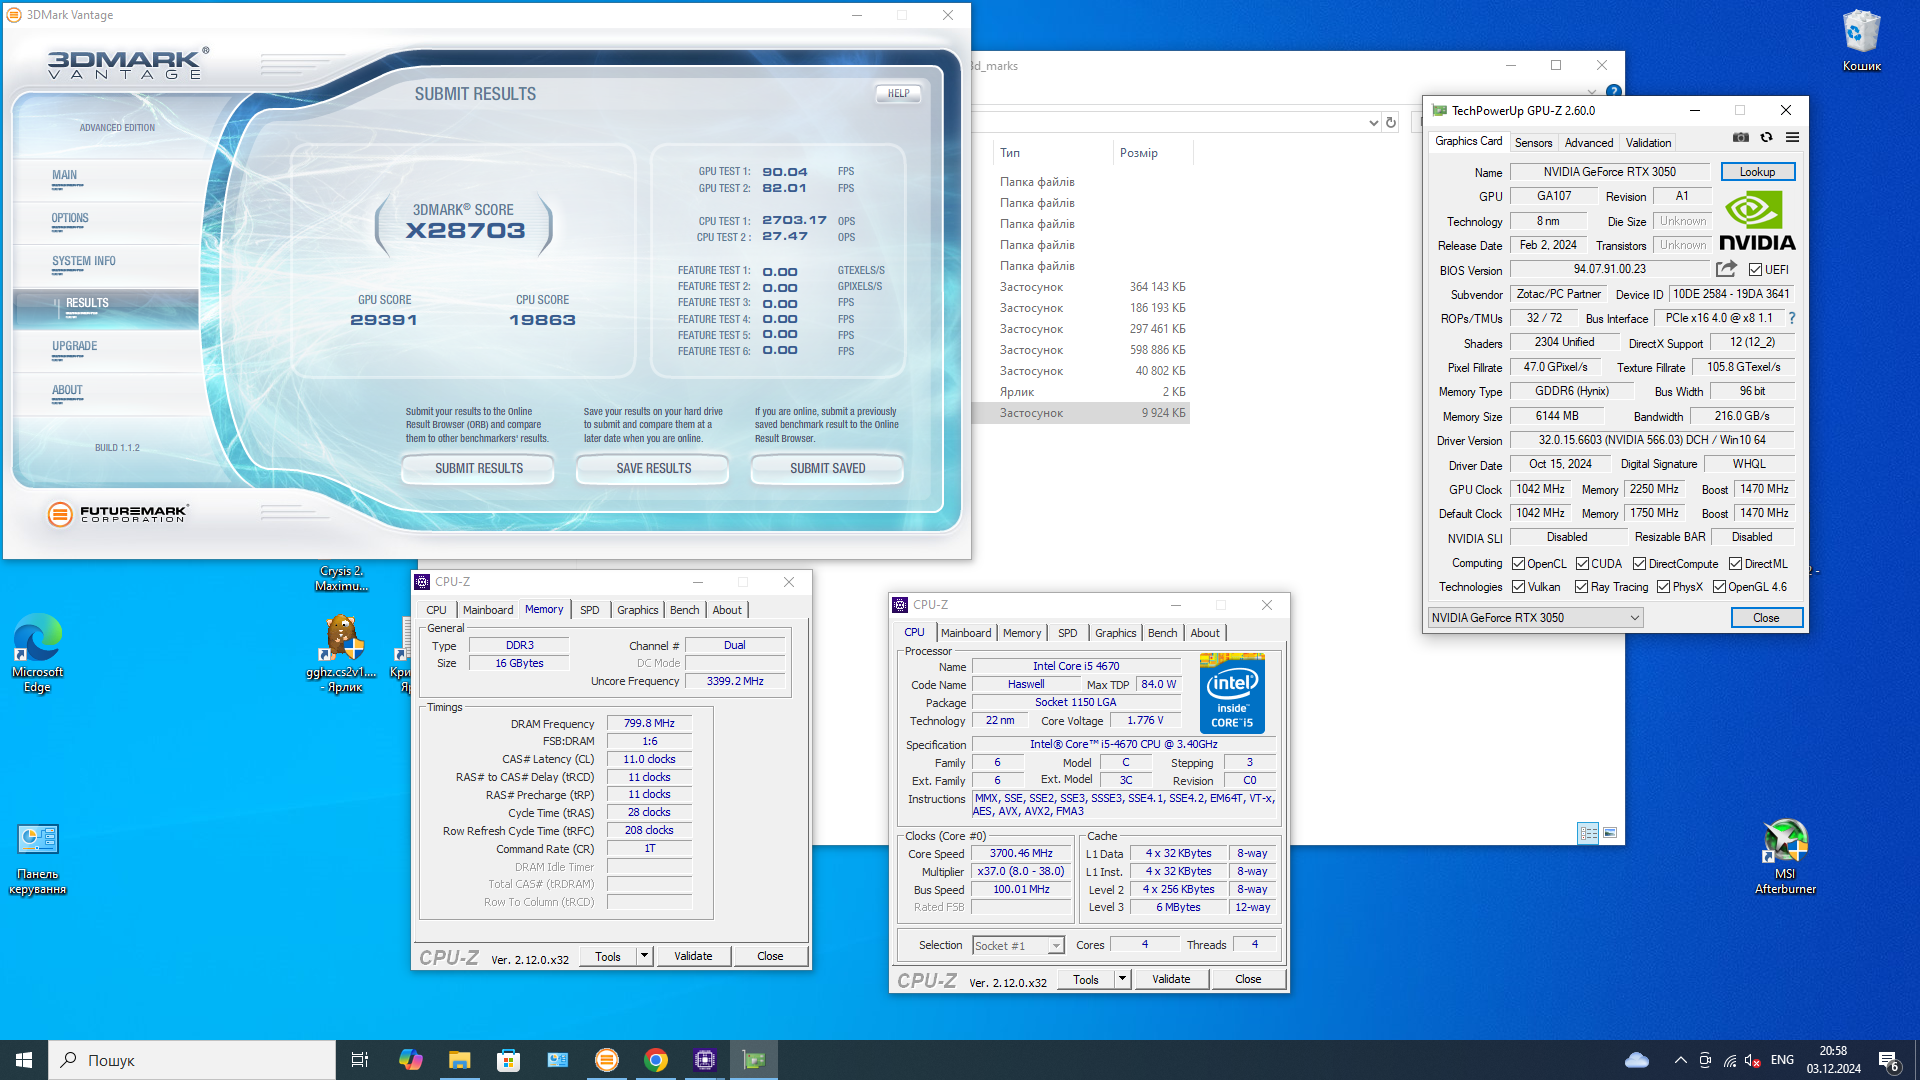
Task: Click the OneDrive cloud tray icon
Action: coord(1637,1060)
